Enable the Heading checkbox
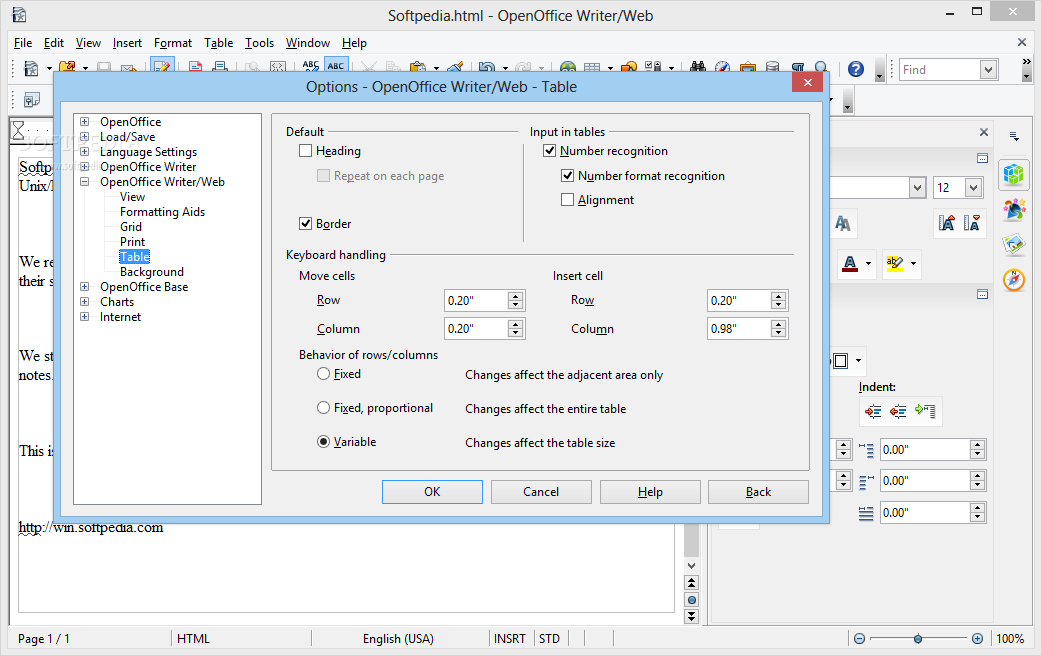Image resolution: width=1042 pixels, height=656 pixels. point(306,151)
